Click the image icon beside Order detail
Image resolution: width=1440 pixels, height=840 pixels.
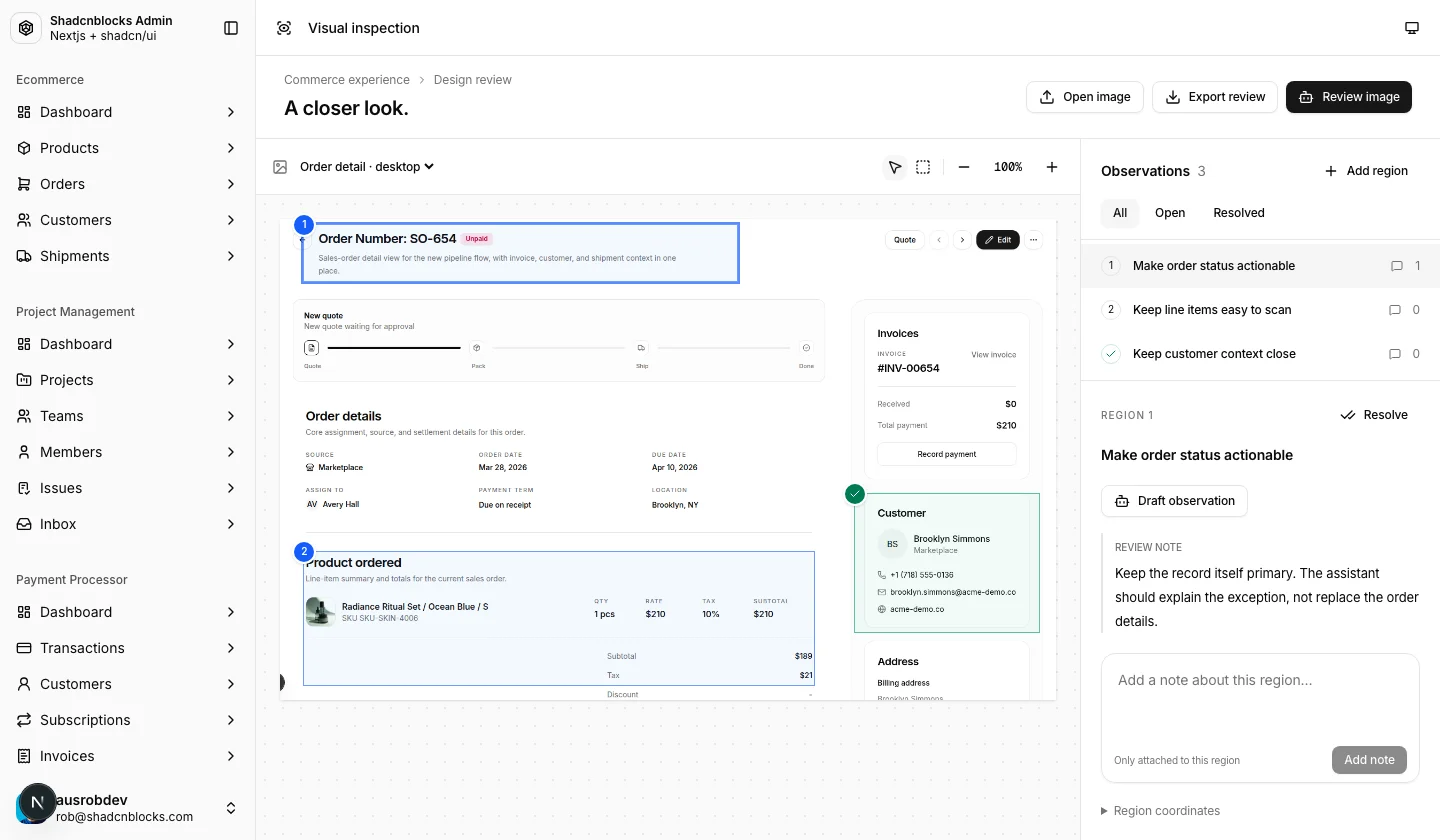coord(280,167)
